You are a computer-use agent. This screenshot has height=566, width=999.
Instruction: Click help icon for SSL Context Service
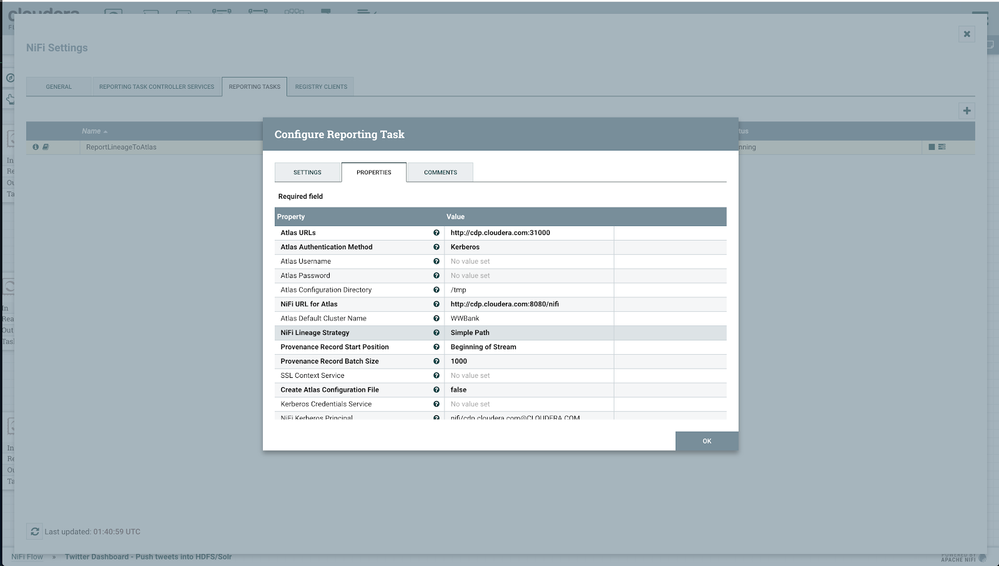[x=436, y=375]
